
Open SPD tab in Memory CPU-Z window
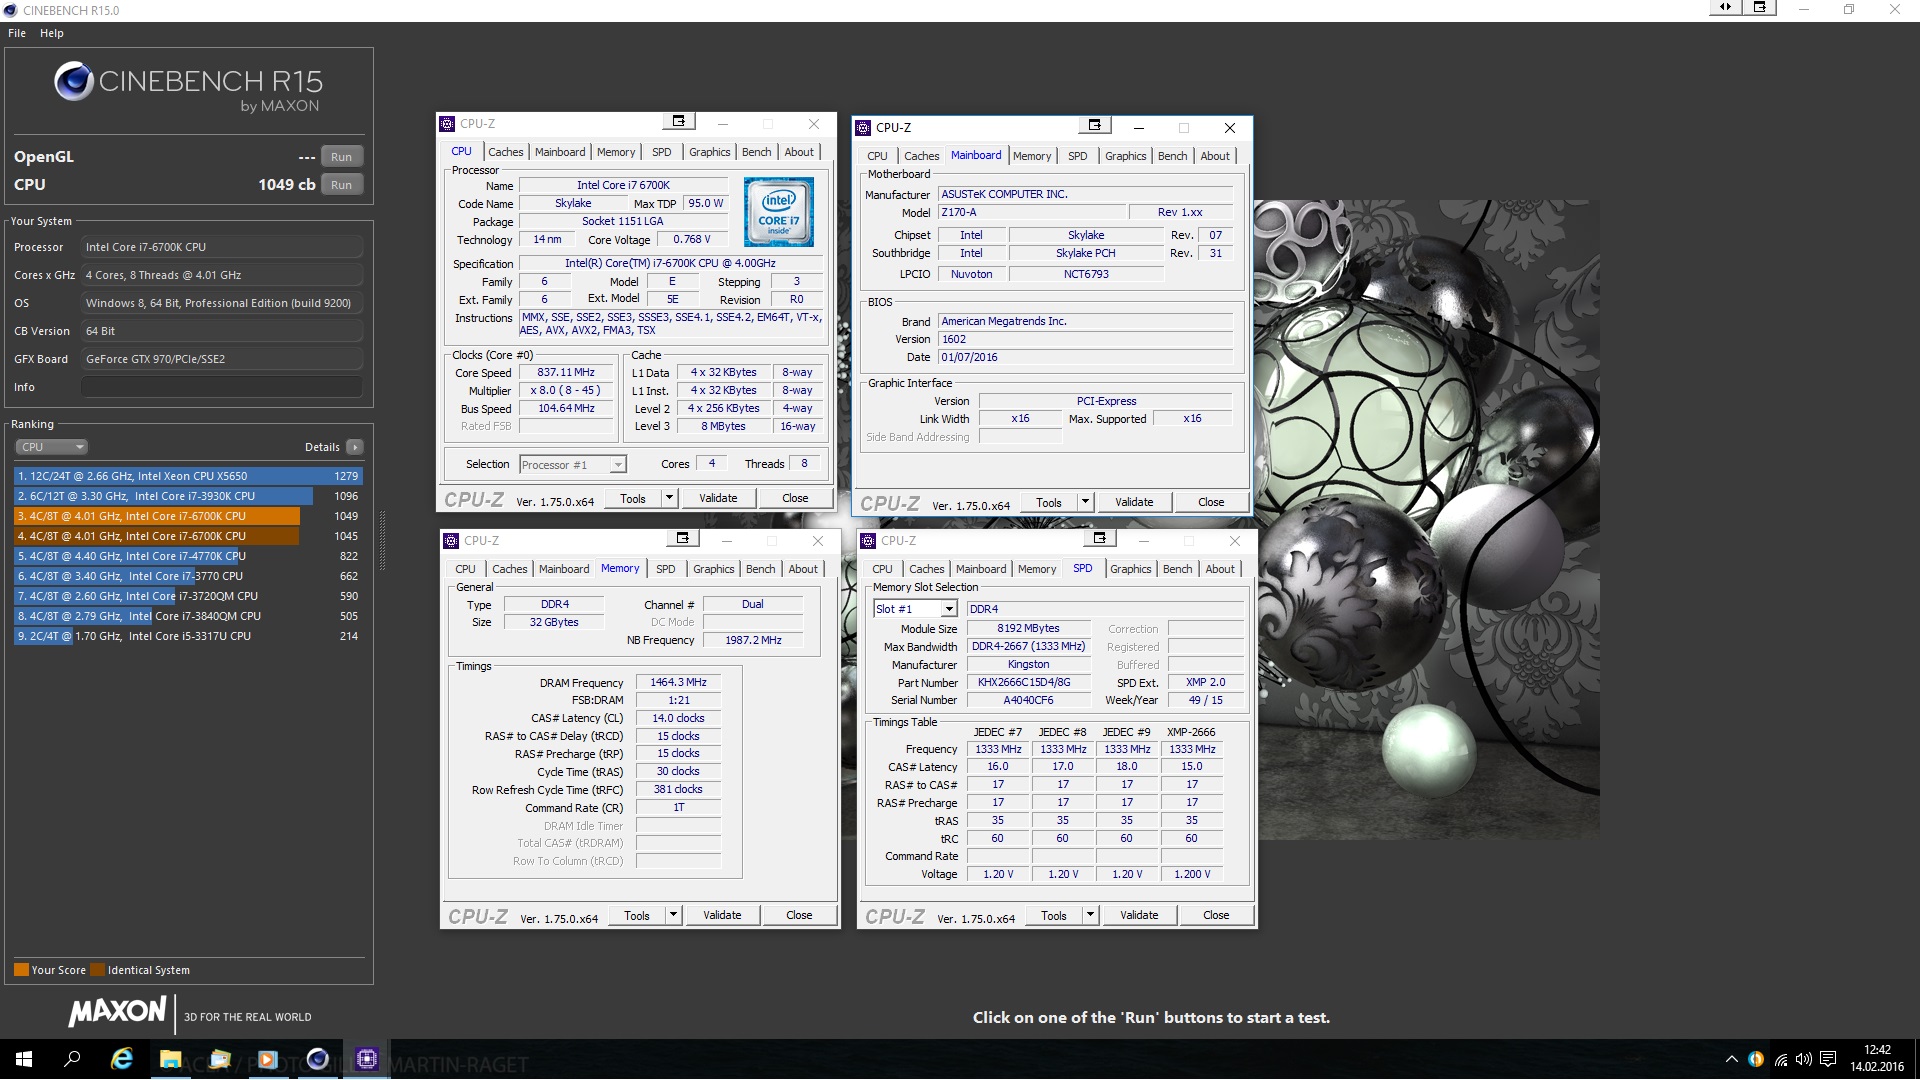click(666, 569)
